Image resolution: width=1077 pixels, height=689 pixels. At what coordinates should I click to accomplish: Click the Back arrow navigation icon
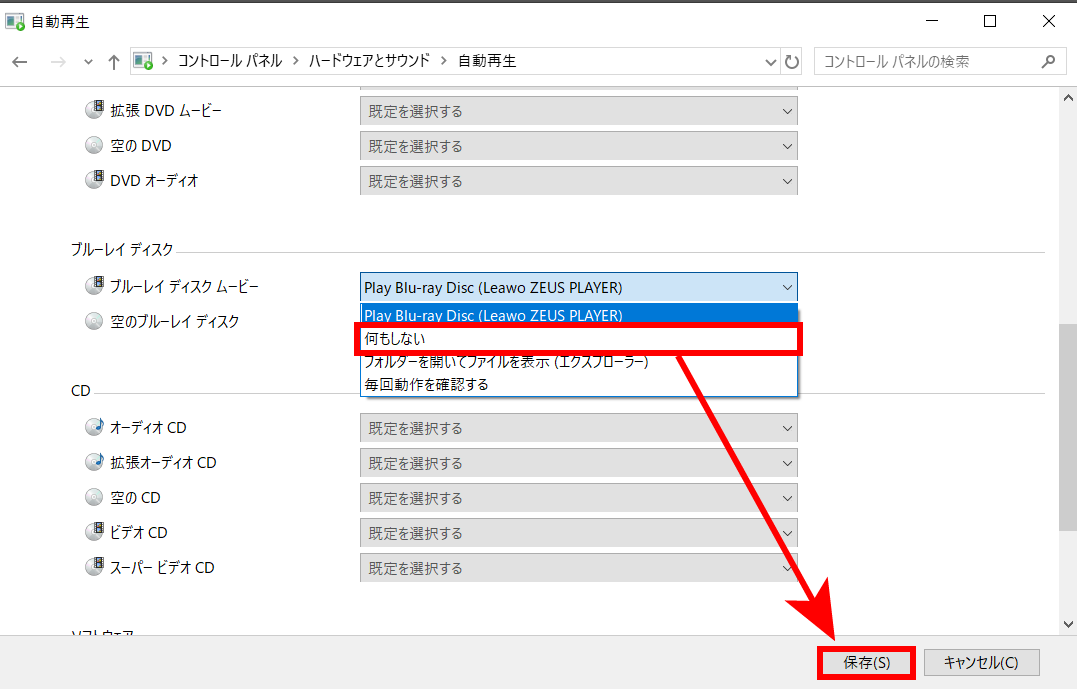coord(20,62)
